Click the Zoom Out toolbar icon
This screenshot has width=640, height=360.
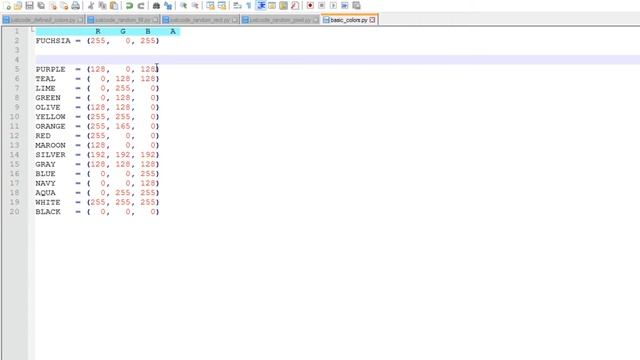click(195, 6)
